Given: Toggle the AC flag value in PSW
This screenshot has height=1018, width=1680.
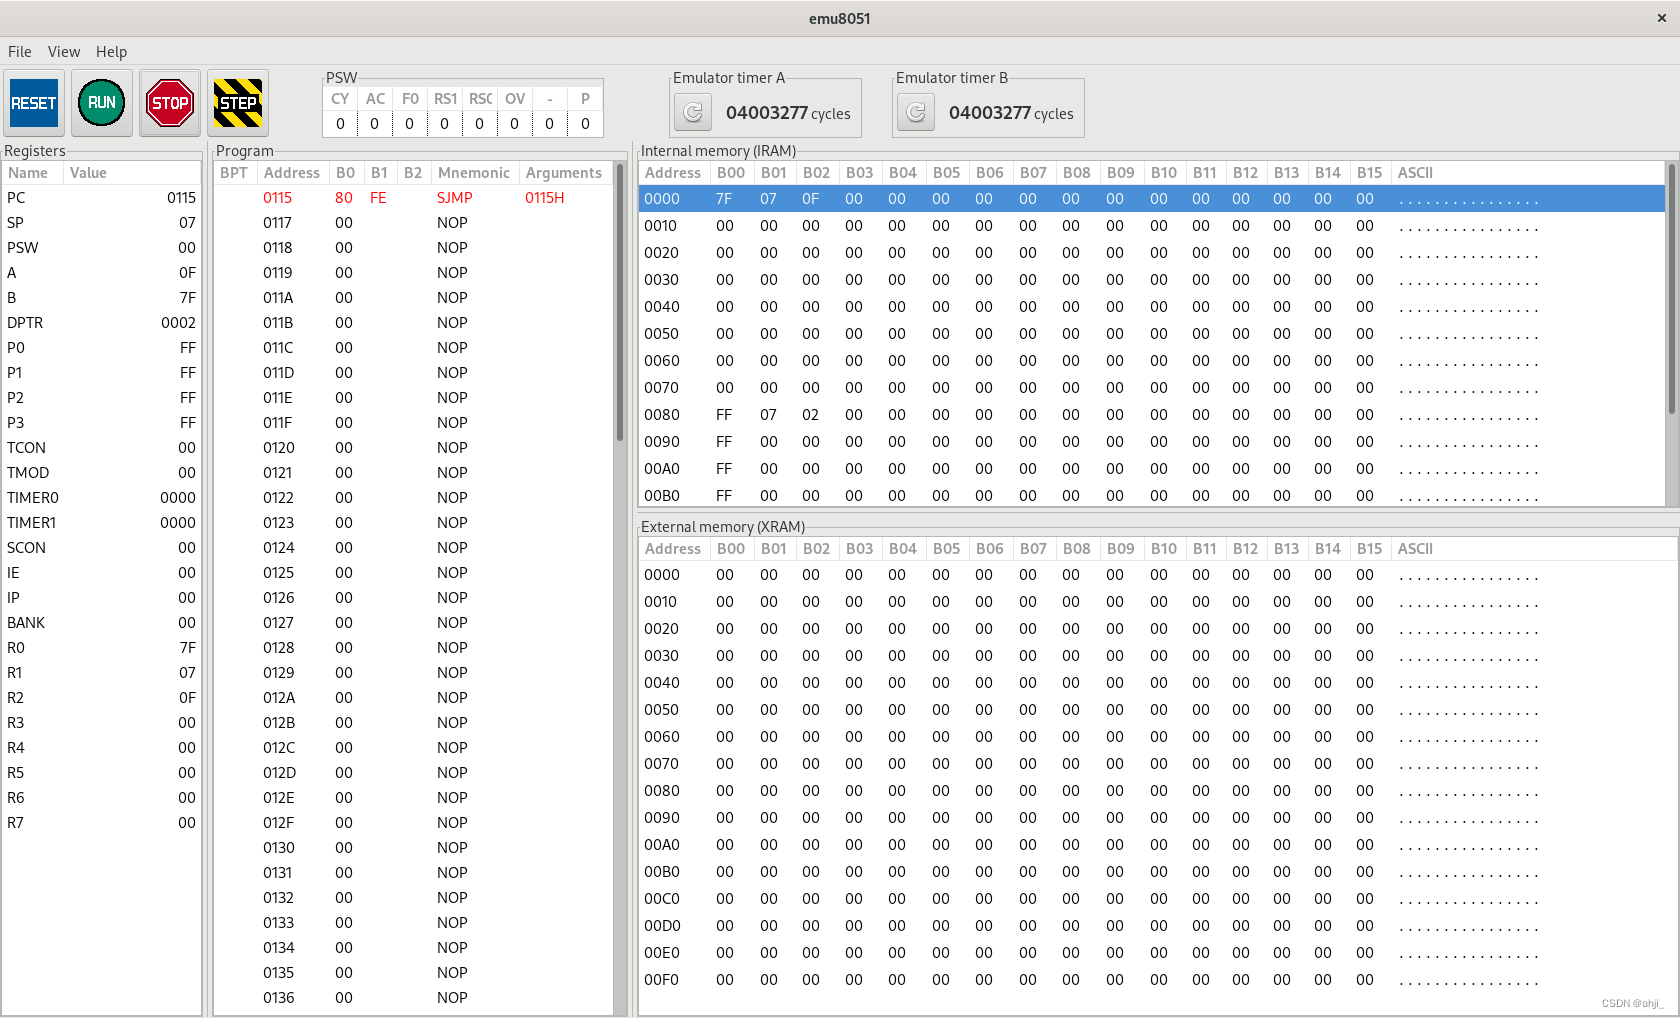Looking at the screenshot, I should (375, 124).
